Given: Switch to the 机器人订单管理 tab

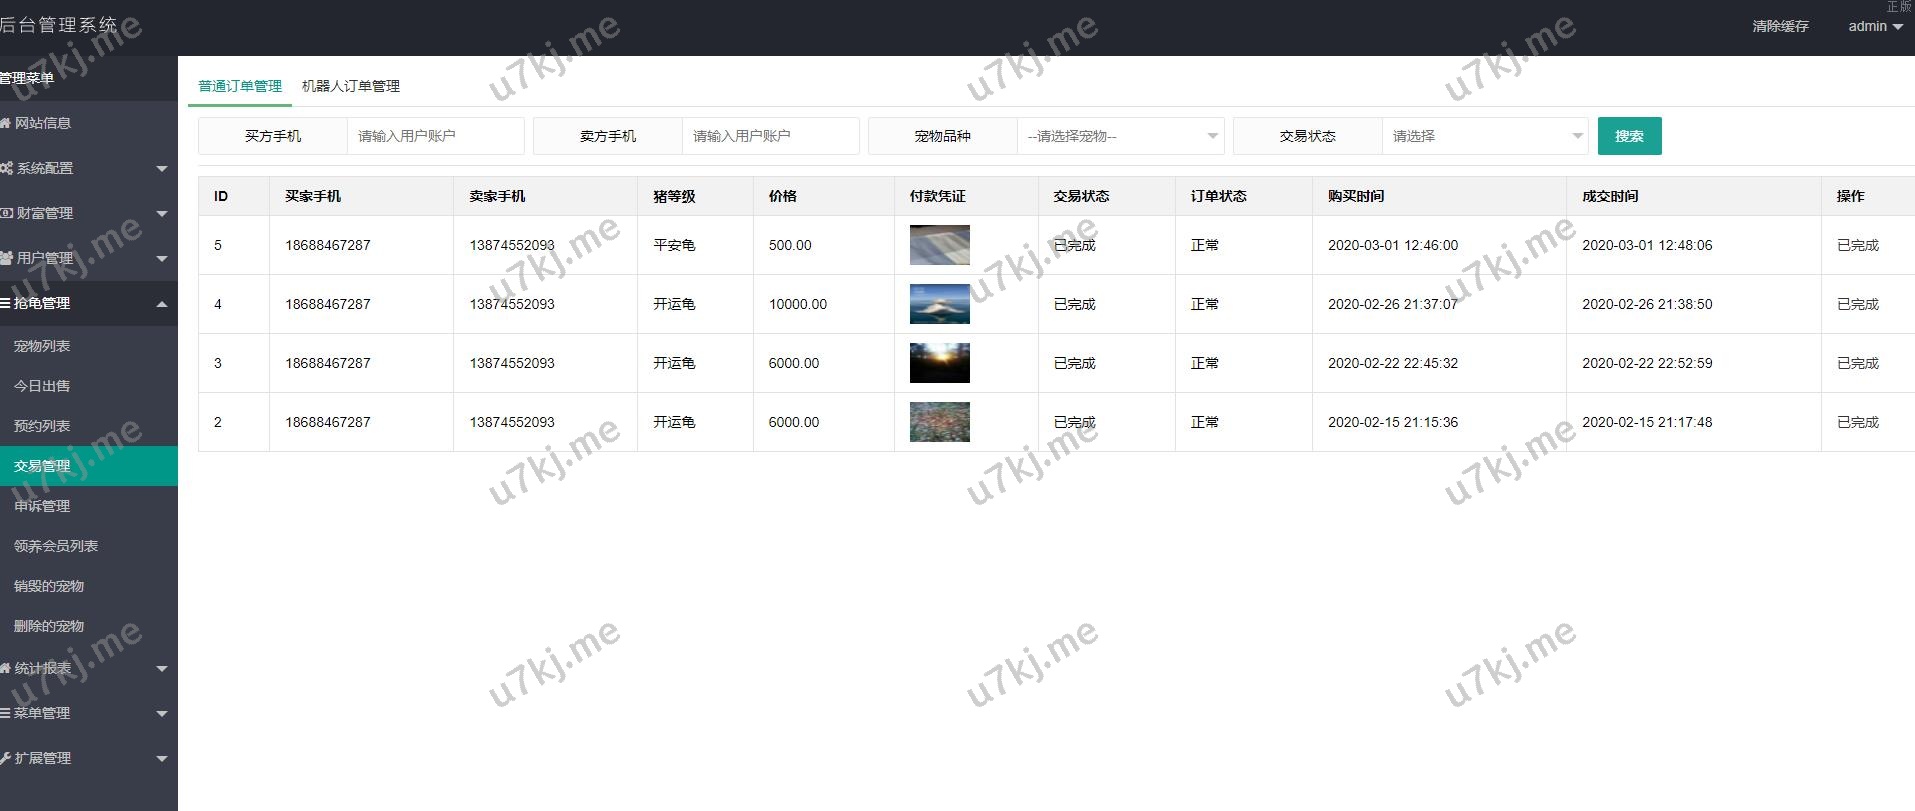Looking at the screenshot, I should [350, 86].
